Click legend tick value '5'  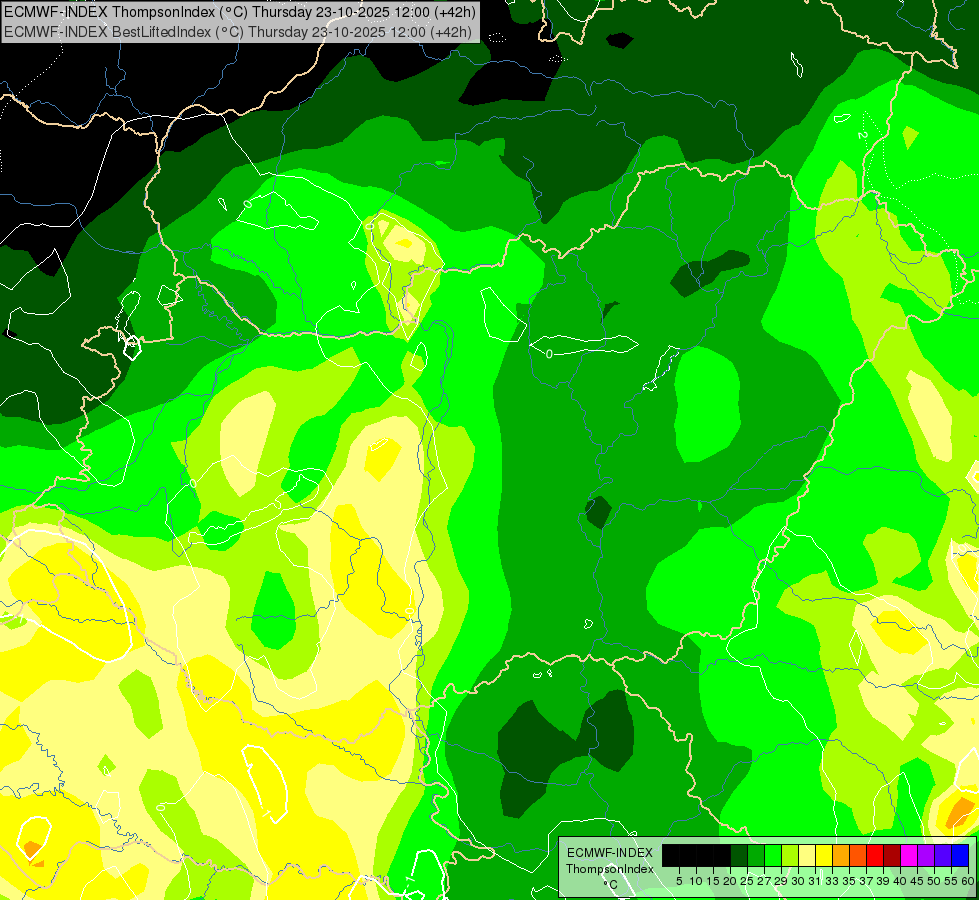679,881
